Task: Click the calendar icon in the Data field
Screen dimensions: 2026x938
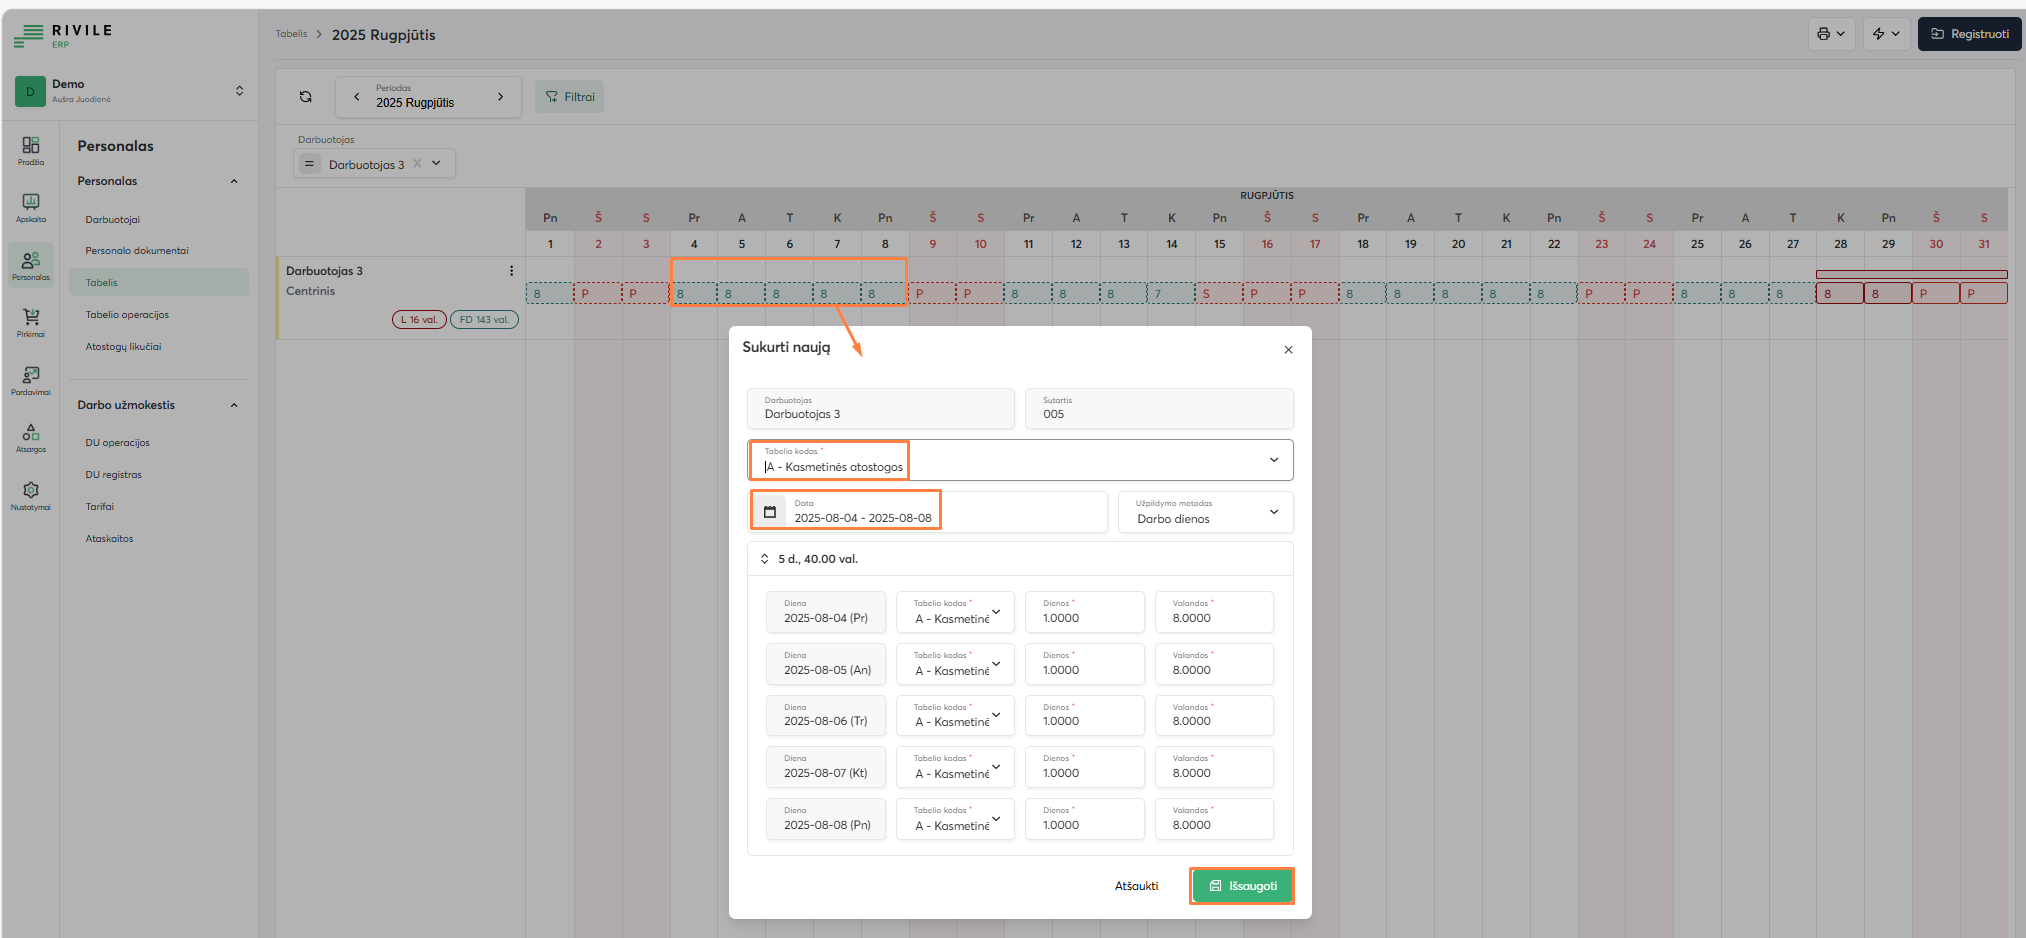Action: (770, 510)
